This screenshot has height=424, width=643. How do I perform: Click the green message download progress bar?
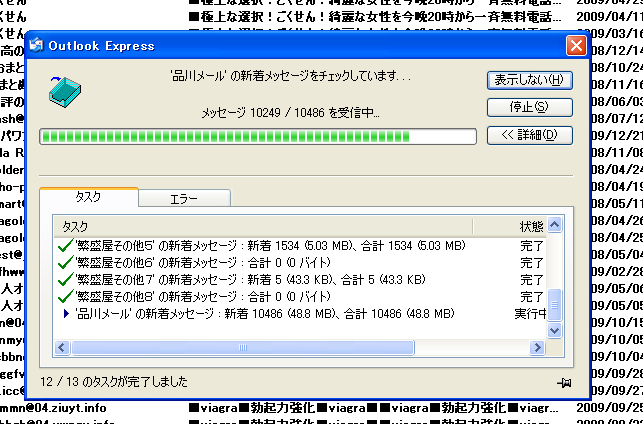(x=257, y=137)
